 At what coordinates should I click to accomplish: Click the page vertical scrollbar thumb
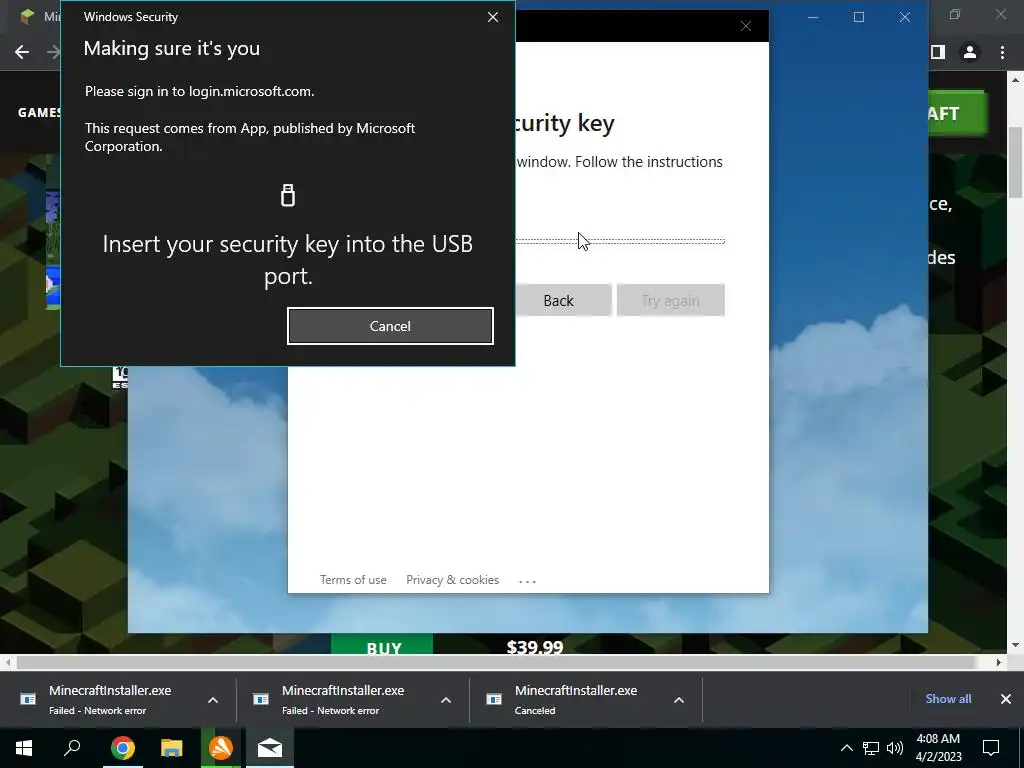coord(1015,162)
